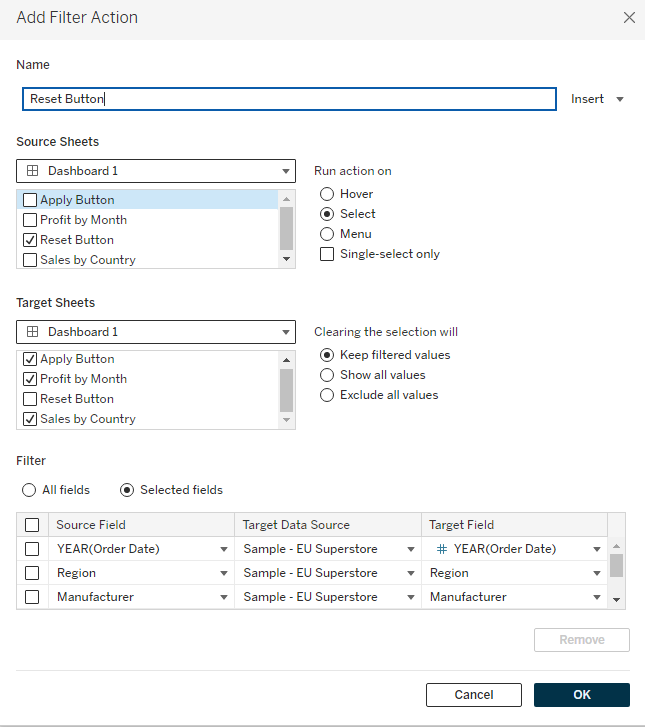The width and height of the screenshot is (645, 727).
Task: Check the Apply Button source sheet
Action: [x=30, y=200]
